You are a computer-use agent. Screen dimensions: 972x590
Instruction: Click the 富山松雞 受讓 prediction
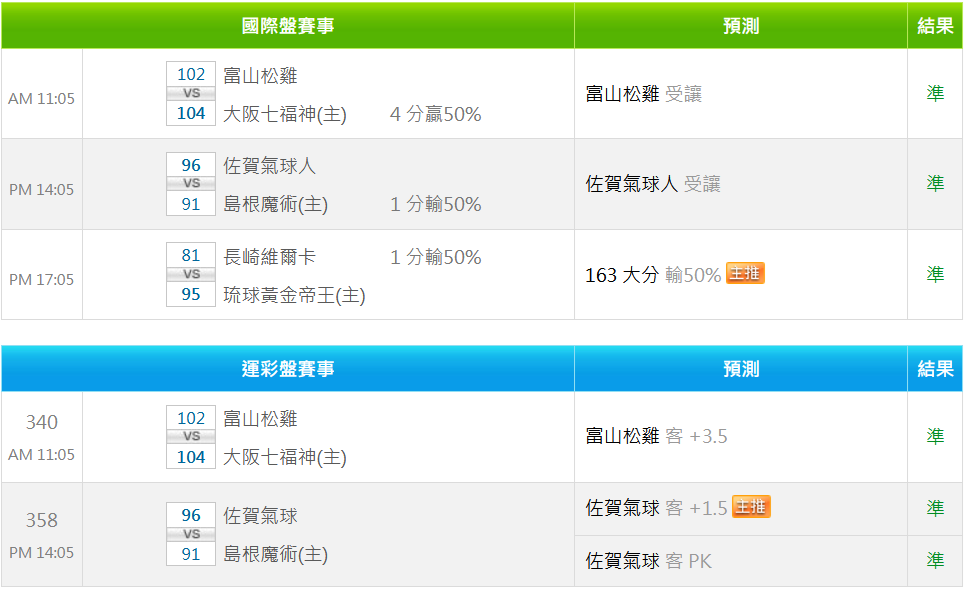[x=644, y=94]
